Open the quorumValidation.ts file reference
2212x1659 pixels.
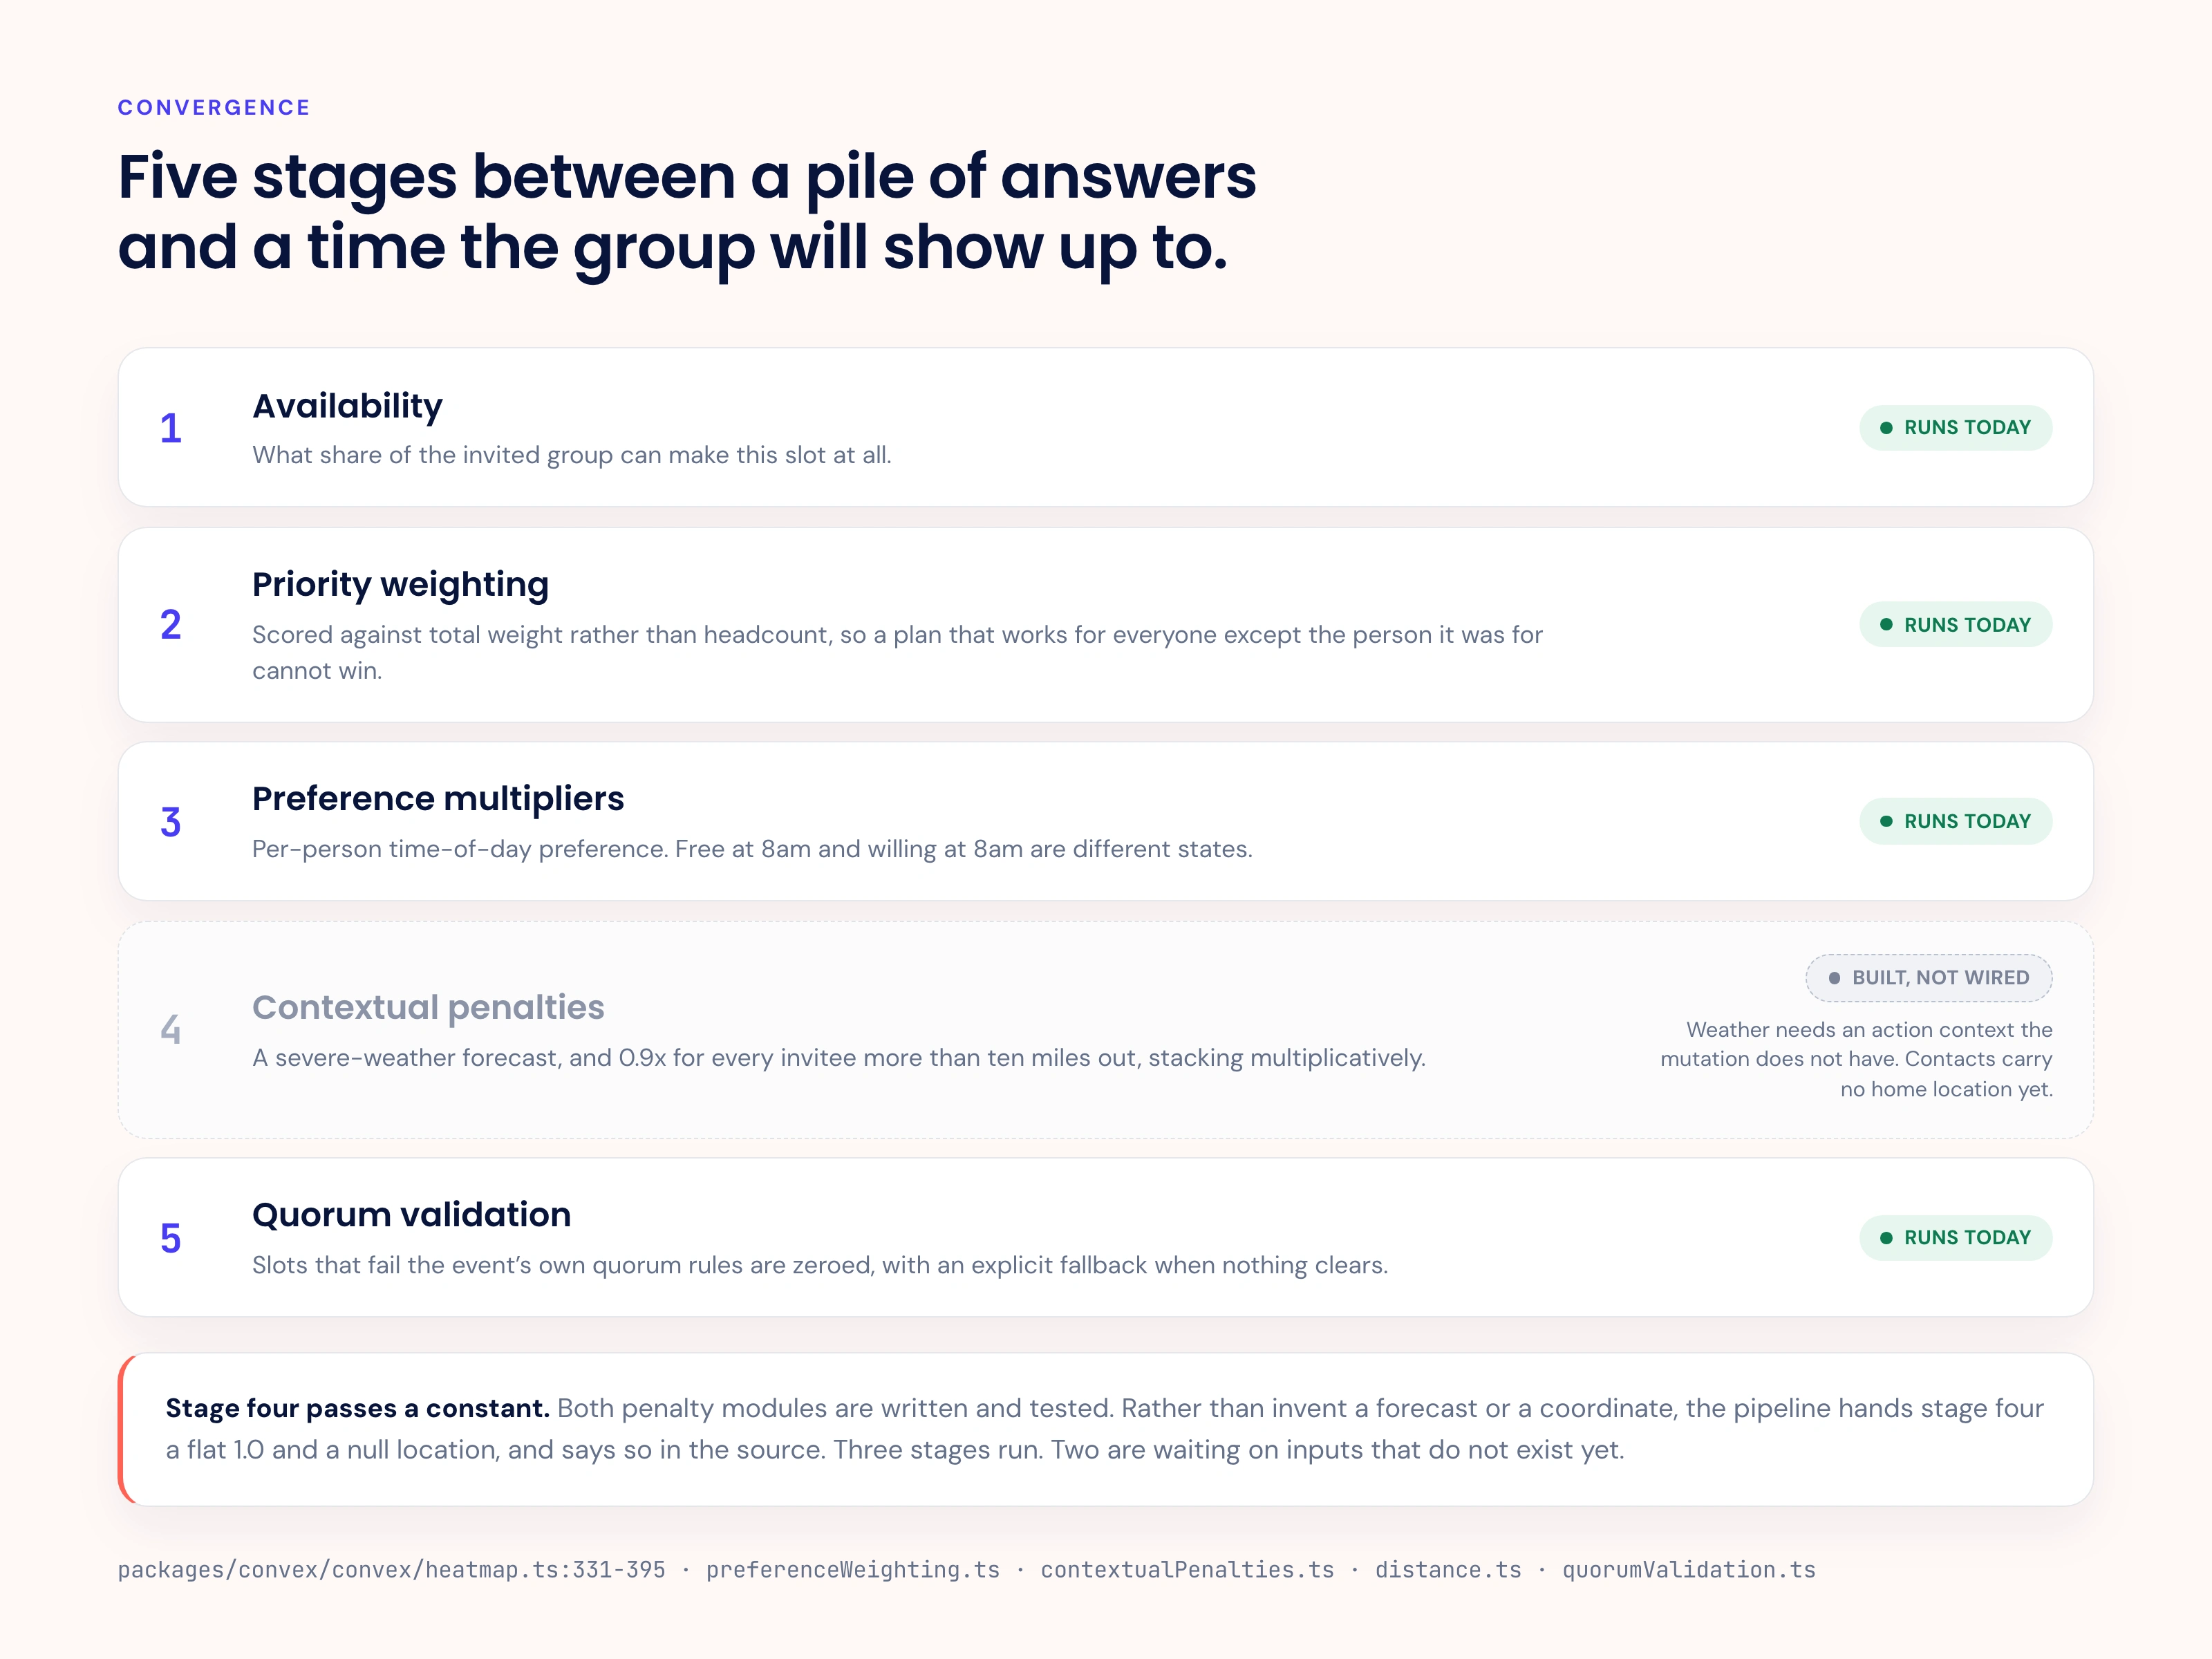tap(1688, 1570)
